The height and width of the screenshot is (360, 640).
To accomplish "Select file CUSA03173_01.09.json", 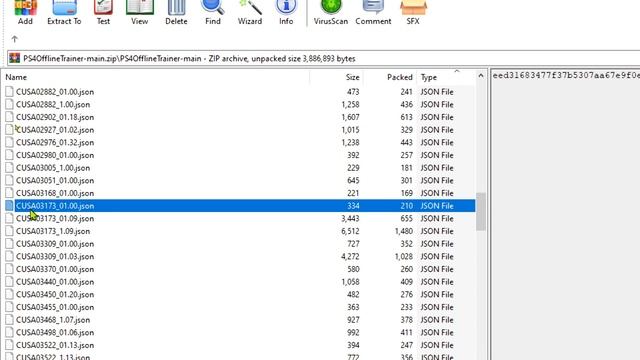I will coord(55,218).
